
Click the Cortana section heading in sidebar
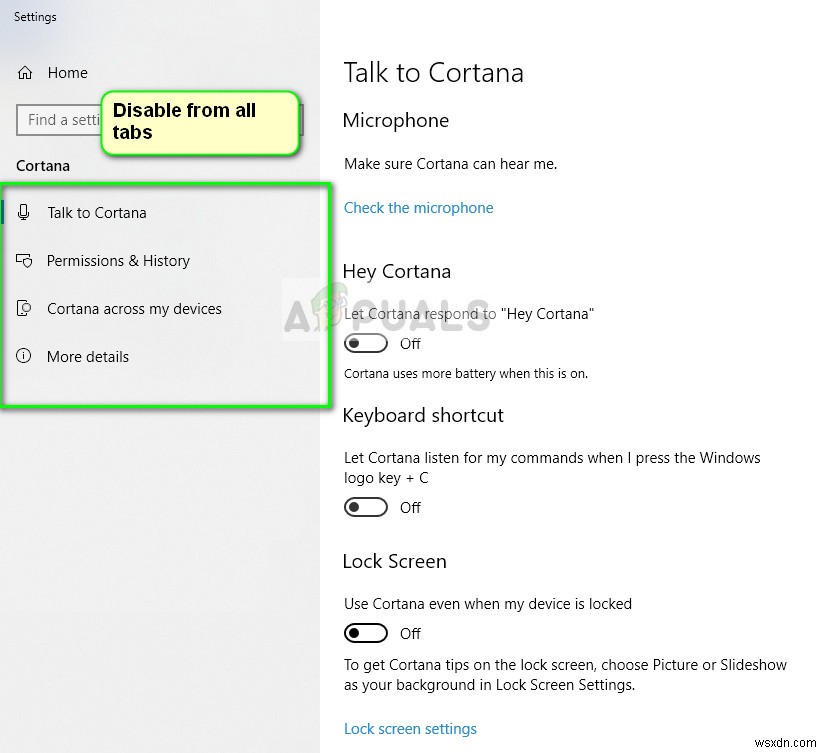[43, 166]
